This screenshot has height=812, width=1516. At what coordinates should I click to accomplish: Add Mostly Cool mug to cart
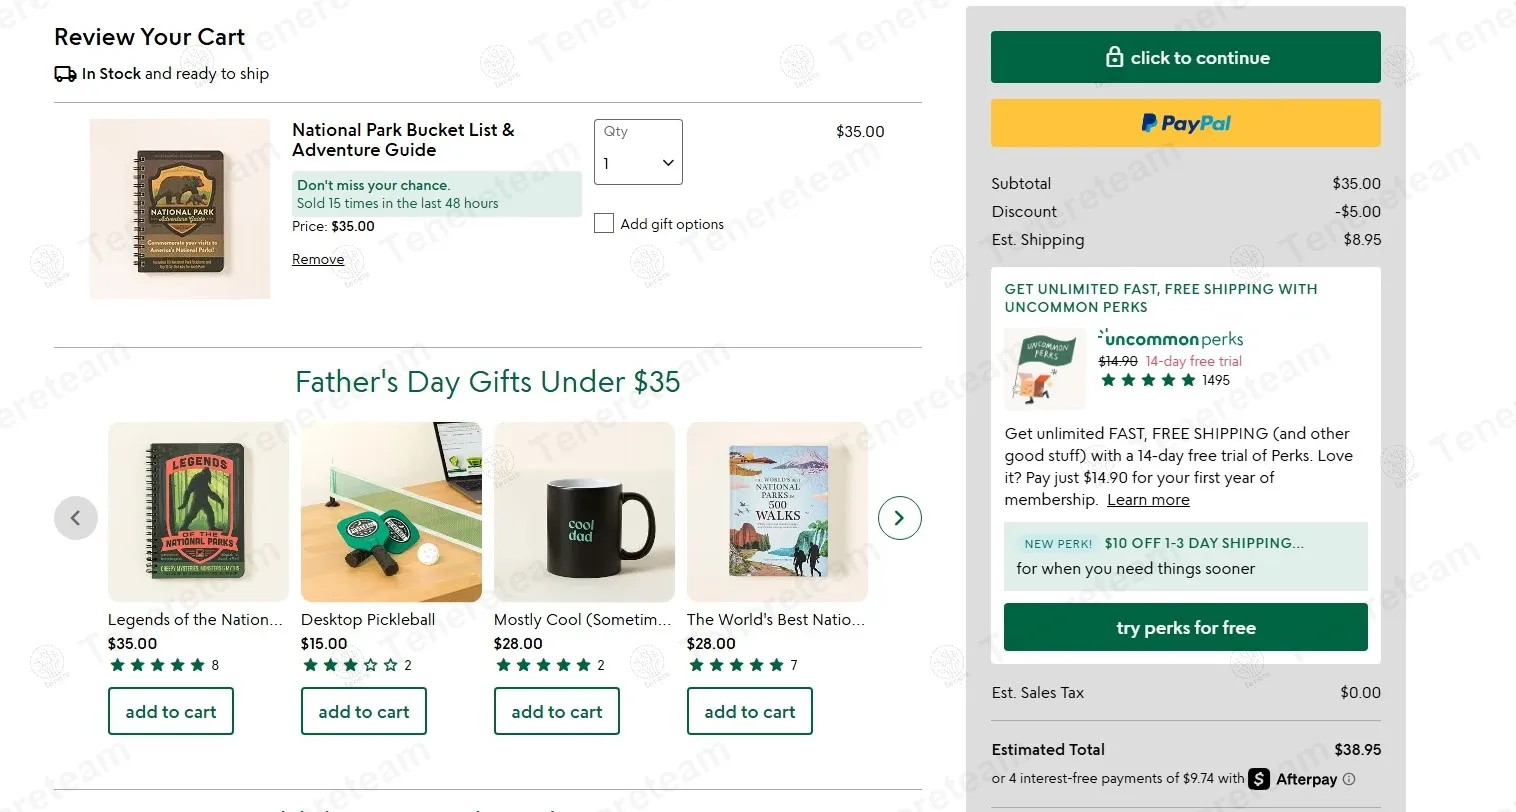click(557, 711)
